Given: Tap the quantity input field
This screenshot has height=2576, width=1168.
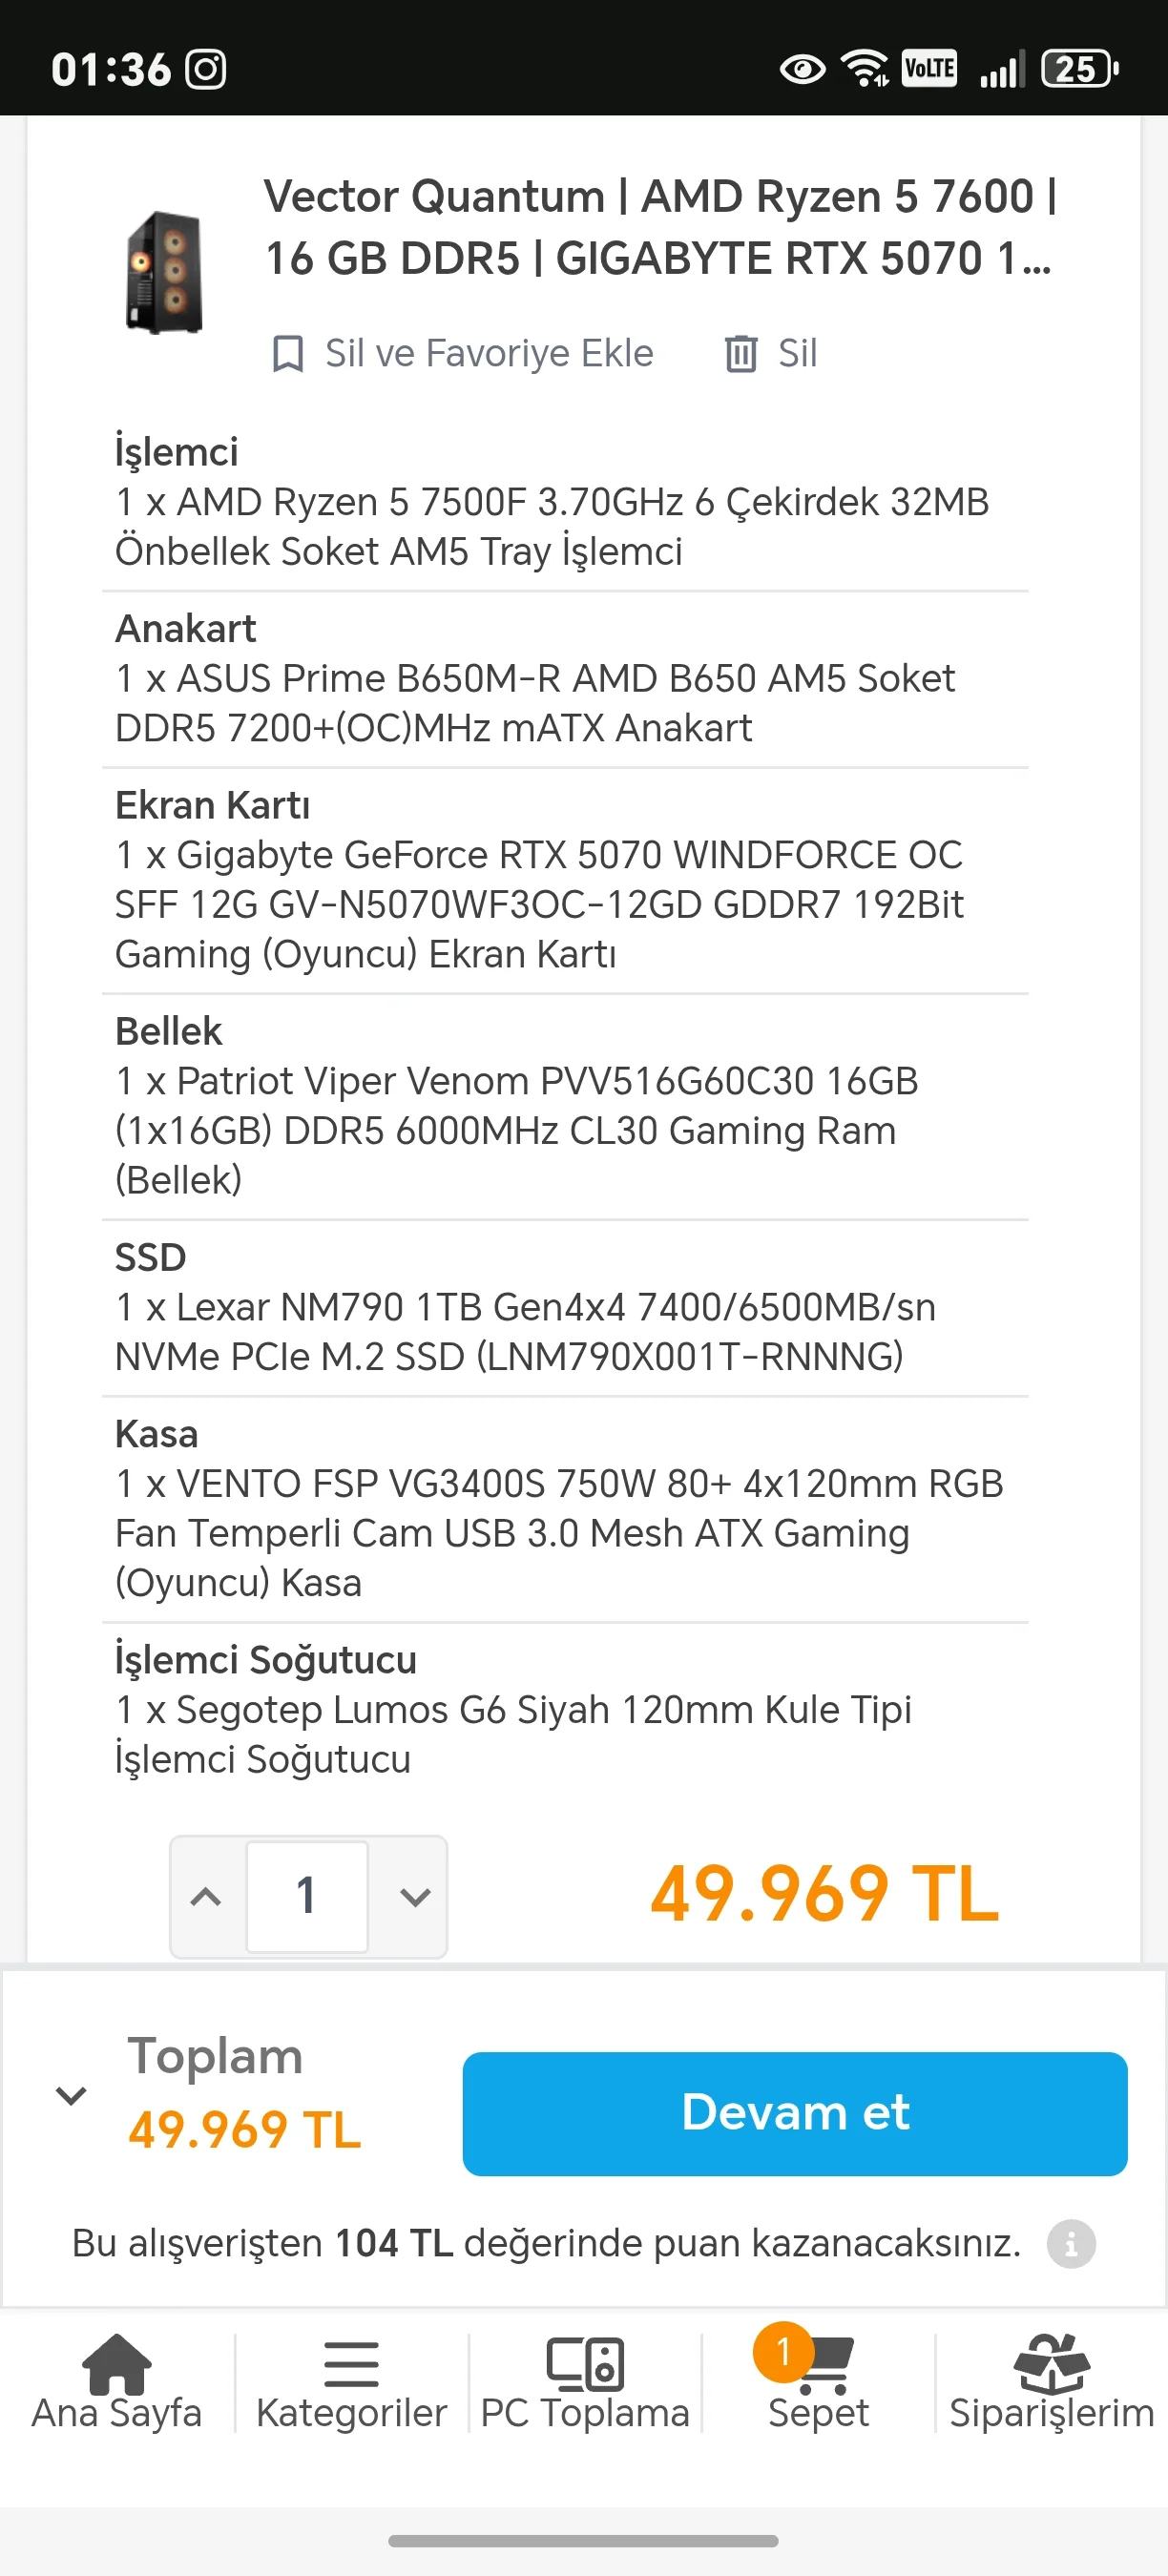Looking at the screenshot, I should 307,1897.
